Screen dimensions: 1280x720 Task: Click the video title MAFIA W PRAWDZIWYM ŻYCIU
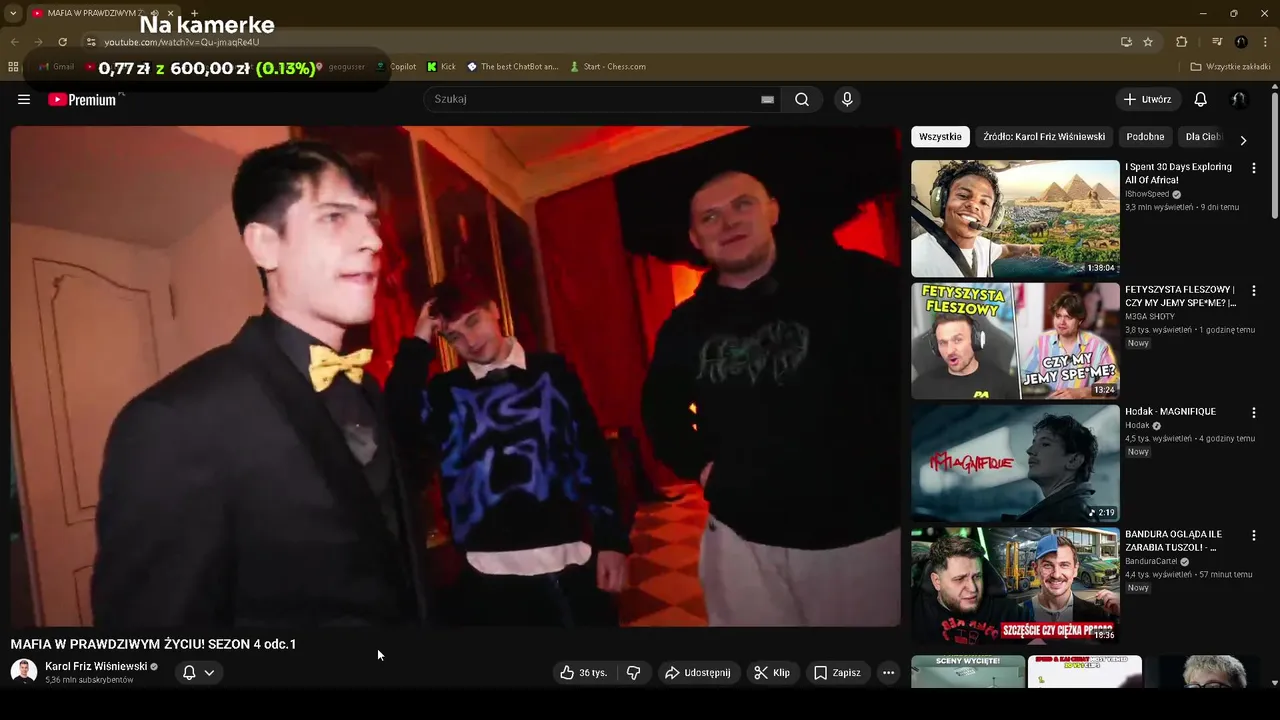click(x=153, y=644)
